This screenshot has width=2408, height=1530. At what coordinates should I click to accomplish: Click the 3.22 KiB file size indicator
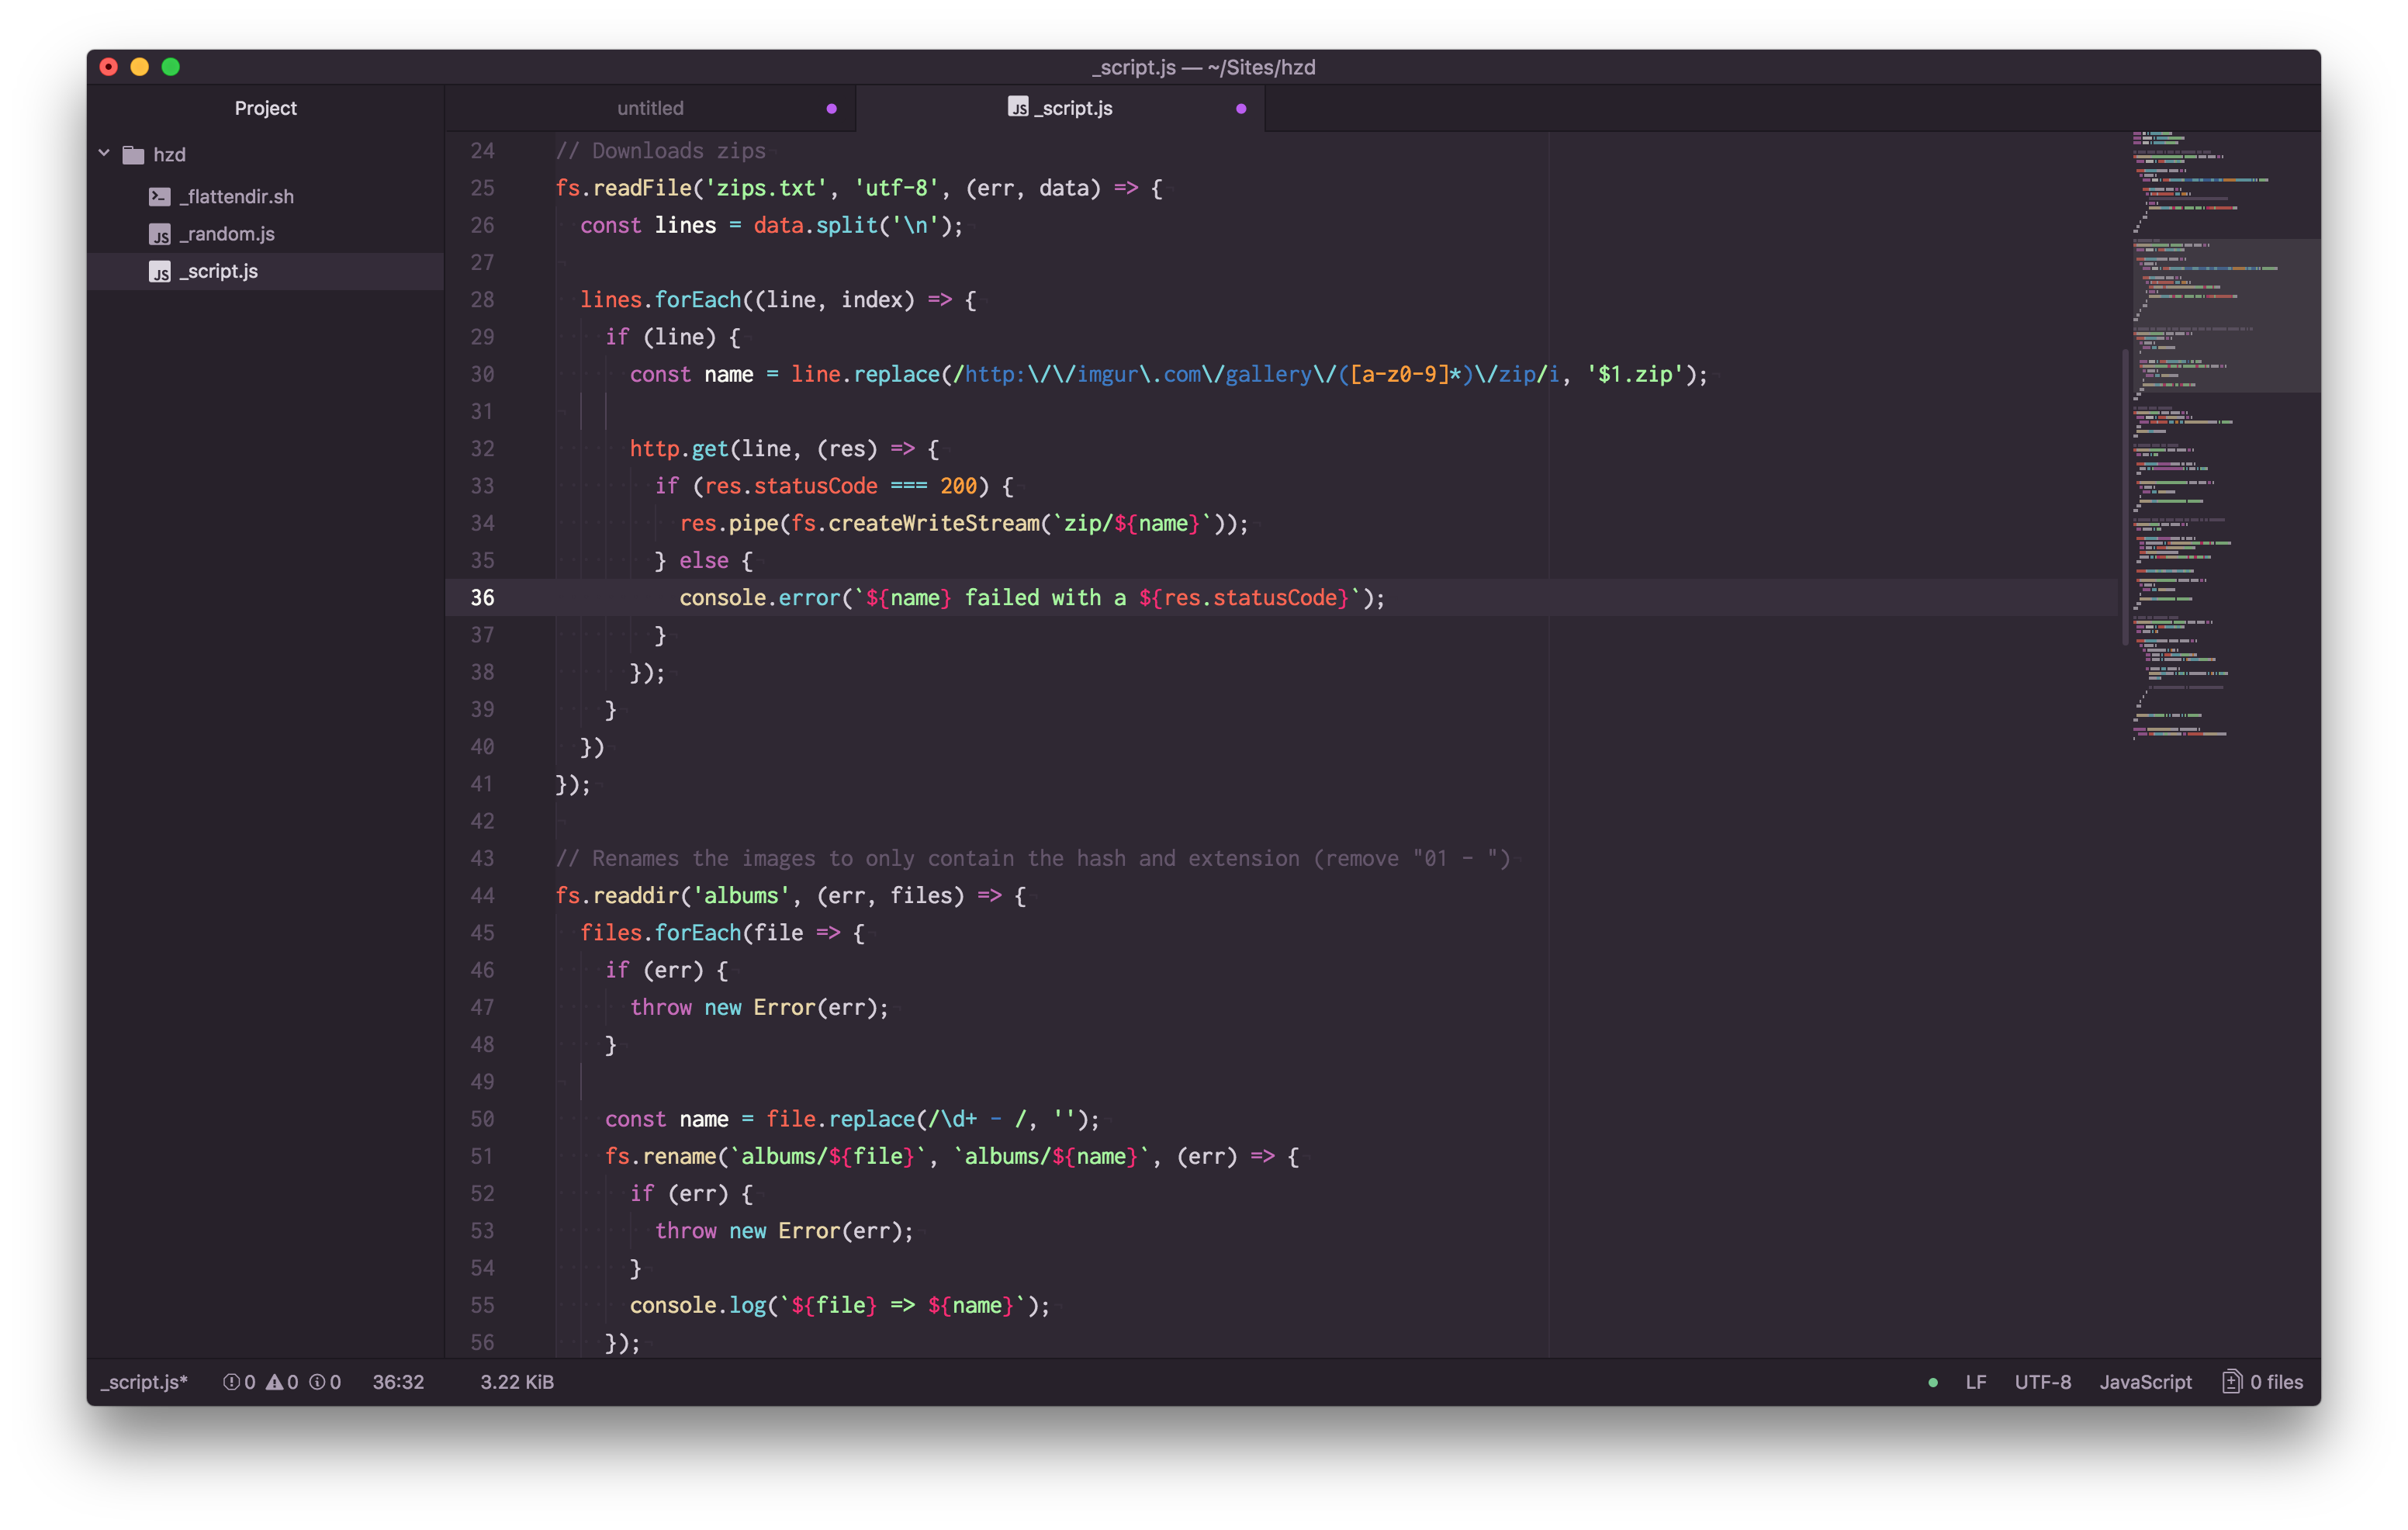pos(517,1381)
